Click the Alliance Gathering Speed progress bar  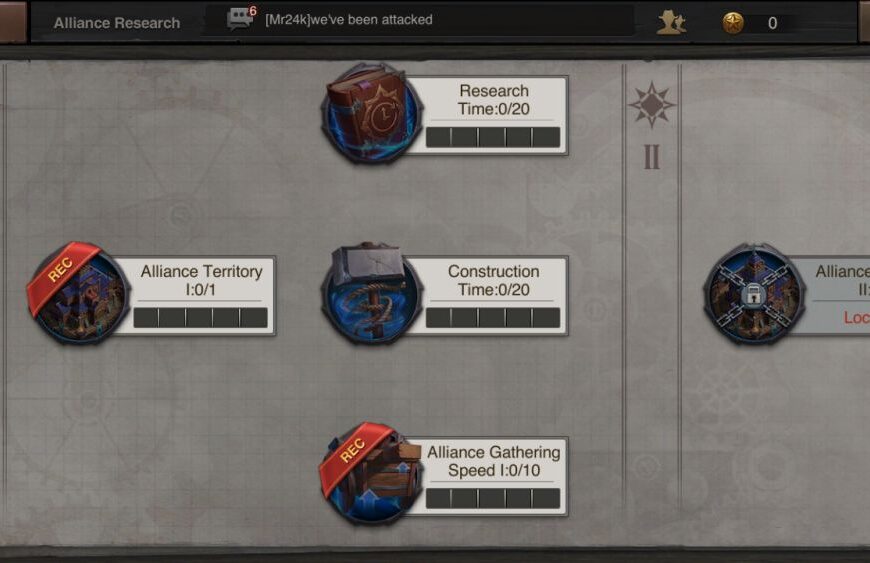(493, 498)
